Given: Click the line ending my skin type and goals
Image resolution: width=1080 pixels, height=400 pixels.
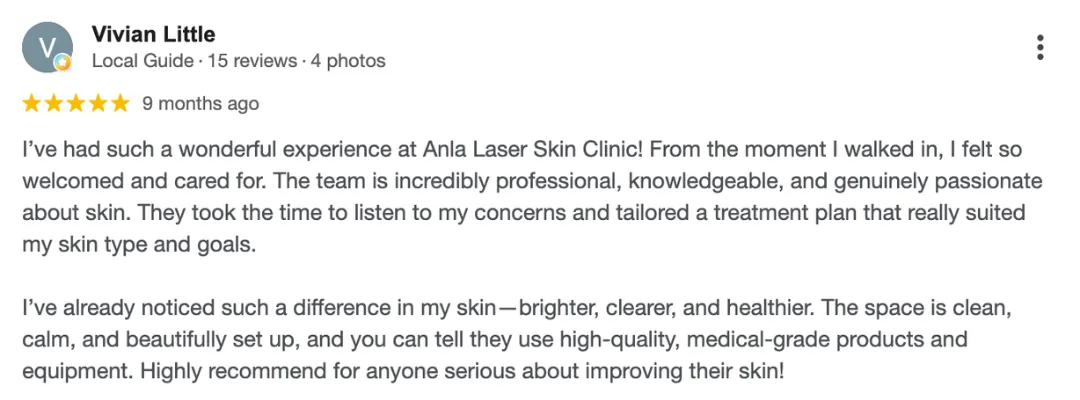Looking at the screenshot, I should point(138,245).
